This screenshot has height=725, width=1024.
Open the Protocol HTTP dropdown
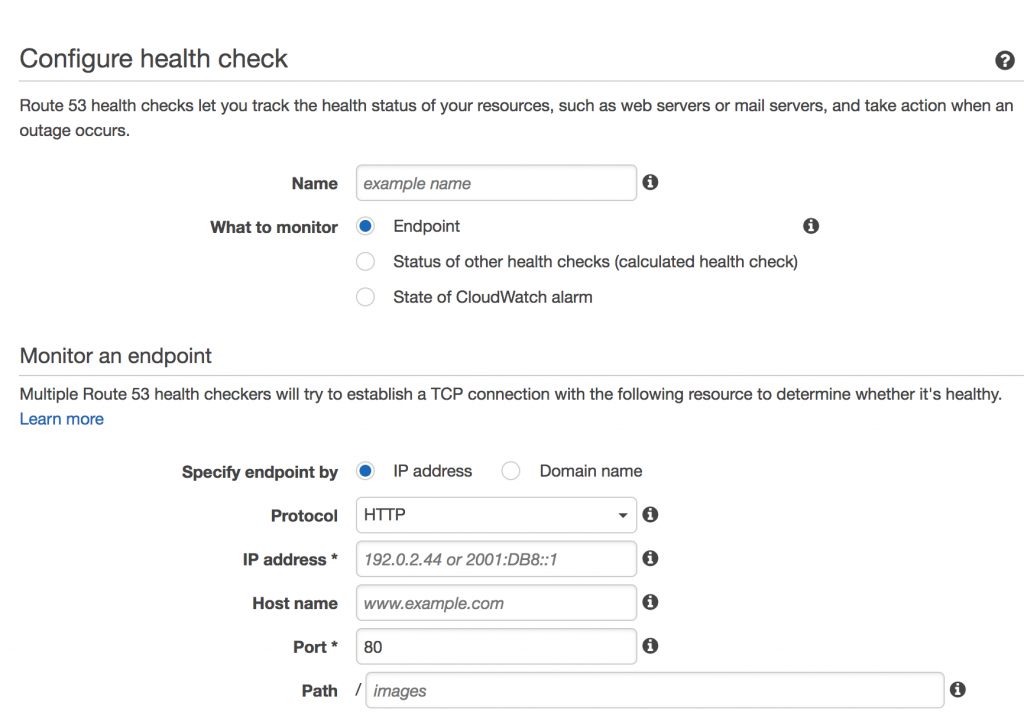point(496,515)
